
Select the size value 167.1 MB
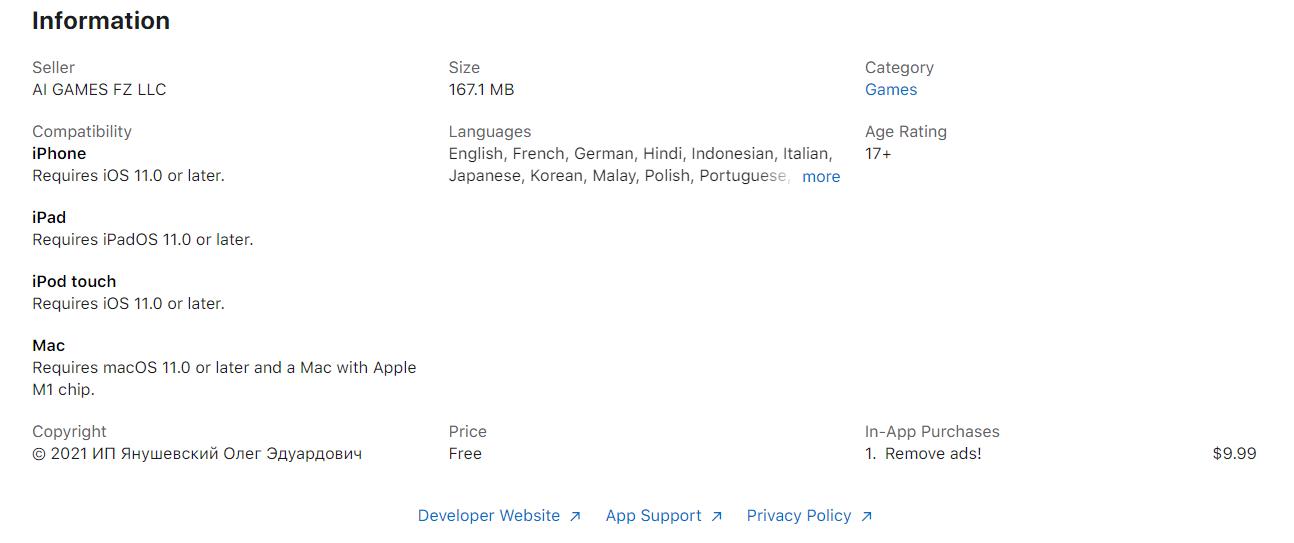point(481,89)
